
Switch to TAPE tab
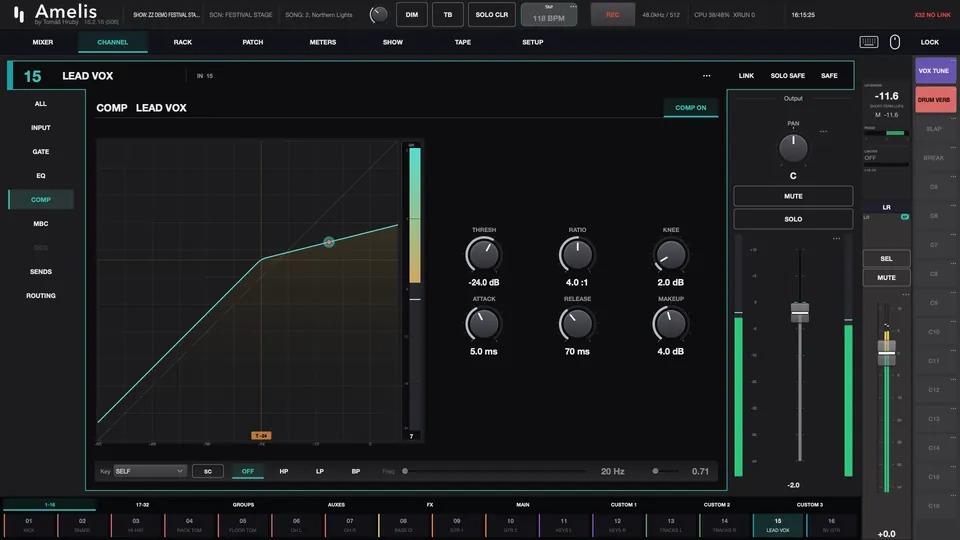tap(462, 42)
